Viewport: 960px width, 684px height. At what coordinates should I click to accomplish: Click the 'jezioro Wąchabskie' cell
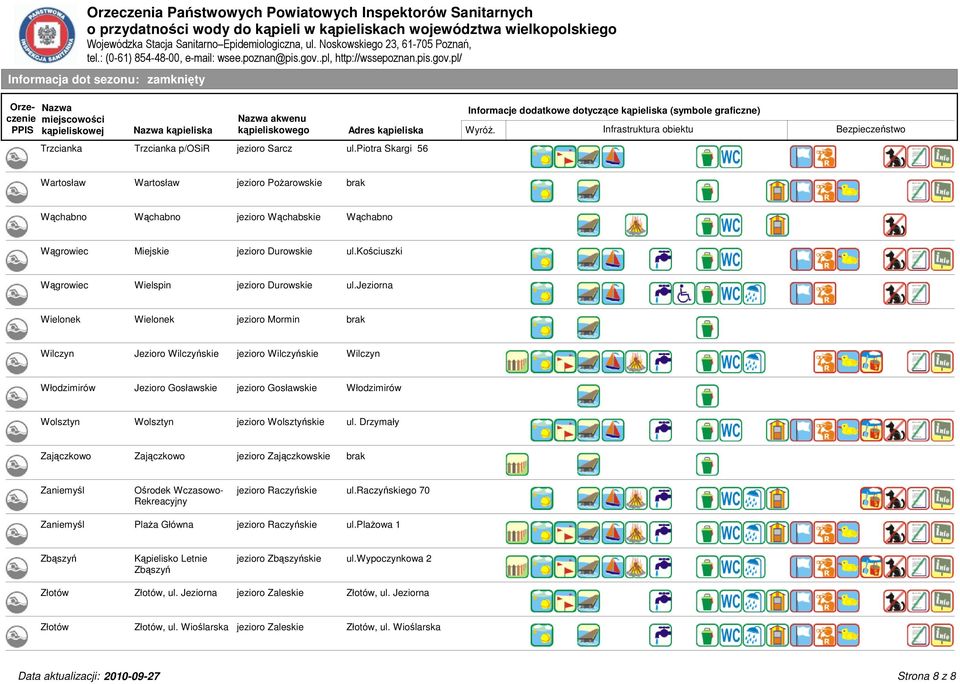point(279,217)
